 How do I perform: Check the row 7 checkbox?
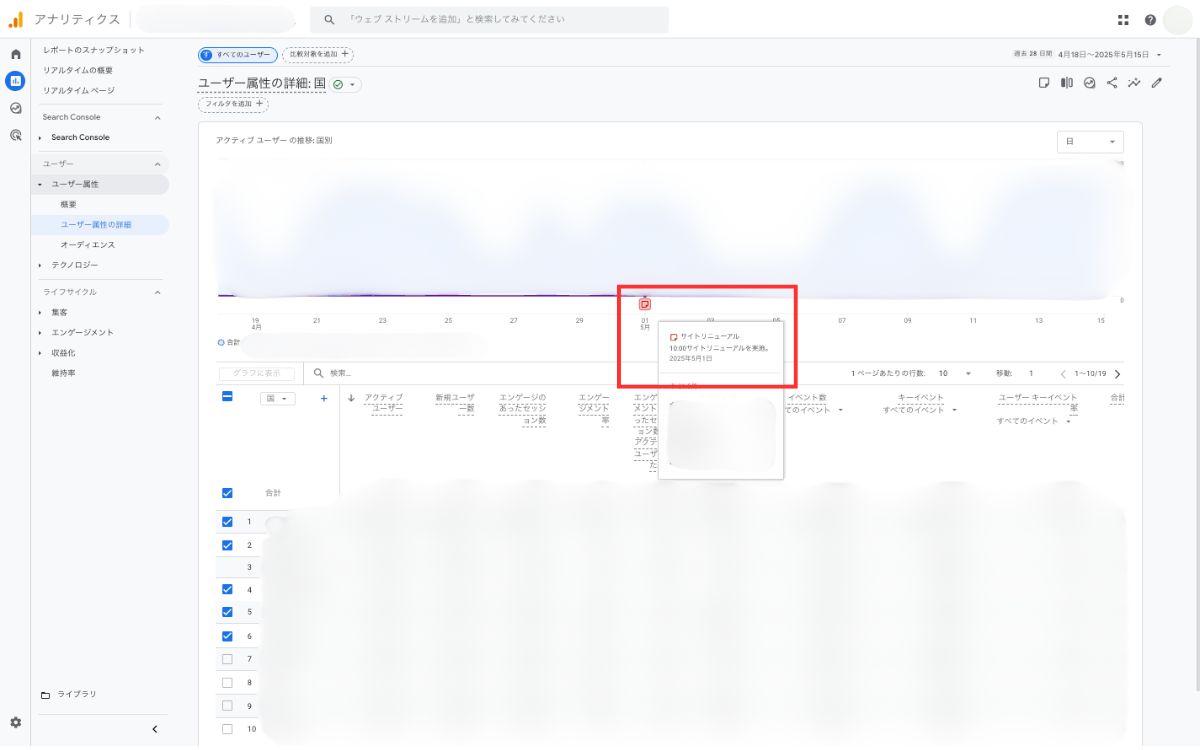(227, 659)
